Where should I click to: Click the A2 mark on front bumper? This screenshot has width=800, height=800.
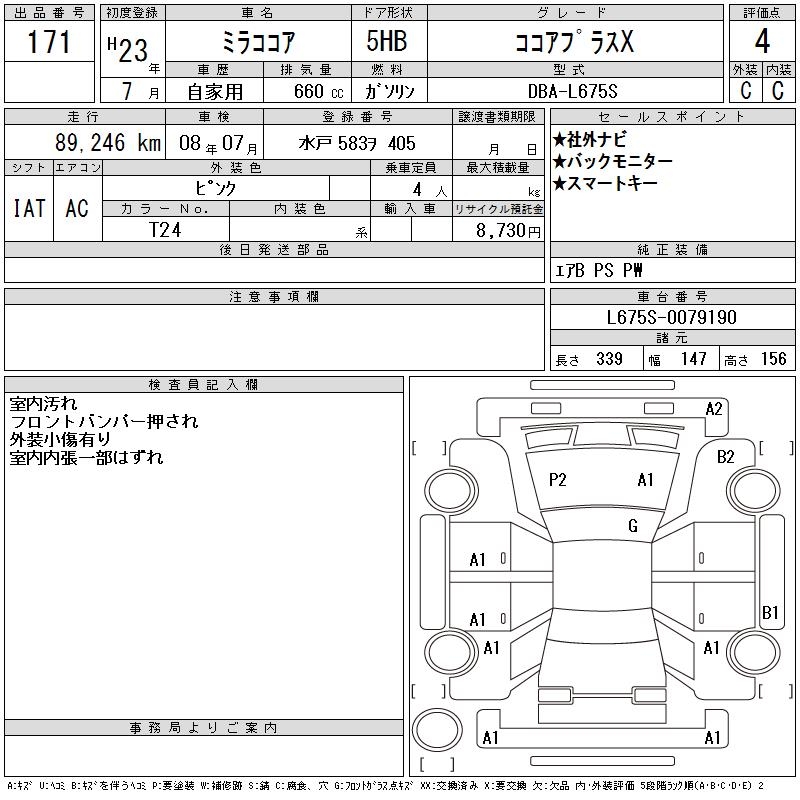(x=714, y=409)
